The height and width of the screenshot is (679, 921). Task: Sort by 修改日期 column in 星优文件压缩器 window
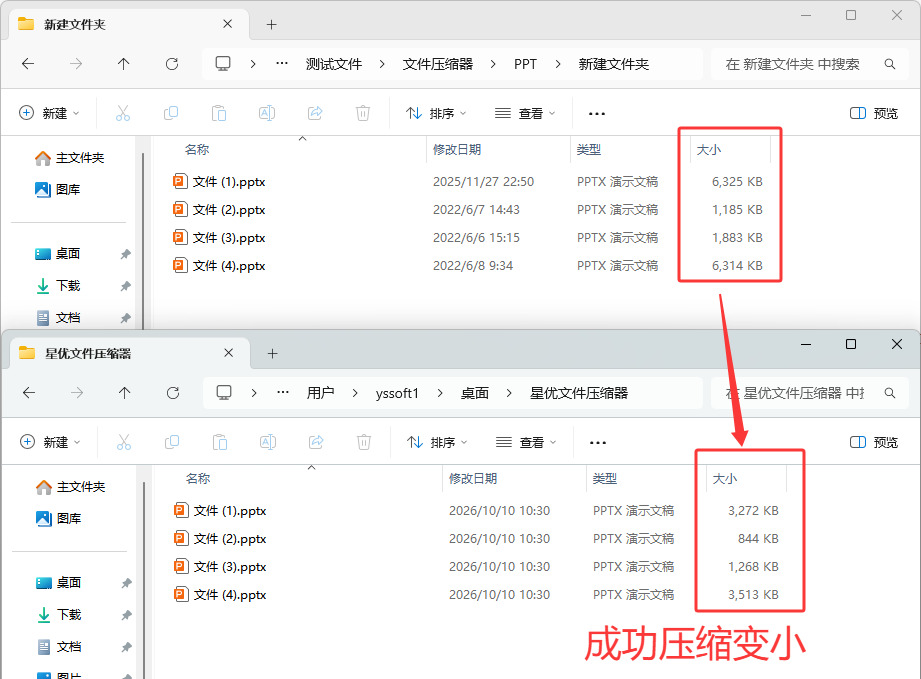pos(473,478)
